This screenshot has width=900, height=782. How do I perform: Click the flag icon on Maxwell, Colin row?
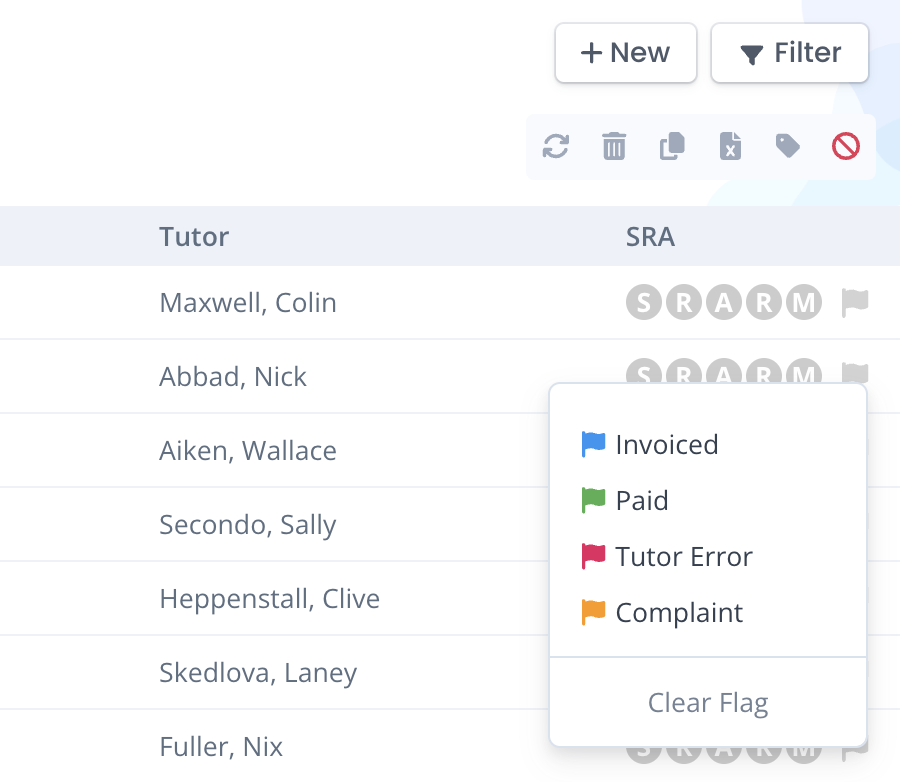(x=855, y=303)
